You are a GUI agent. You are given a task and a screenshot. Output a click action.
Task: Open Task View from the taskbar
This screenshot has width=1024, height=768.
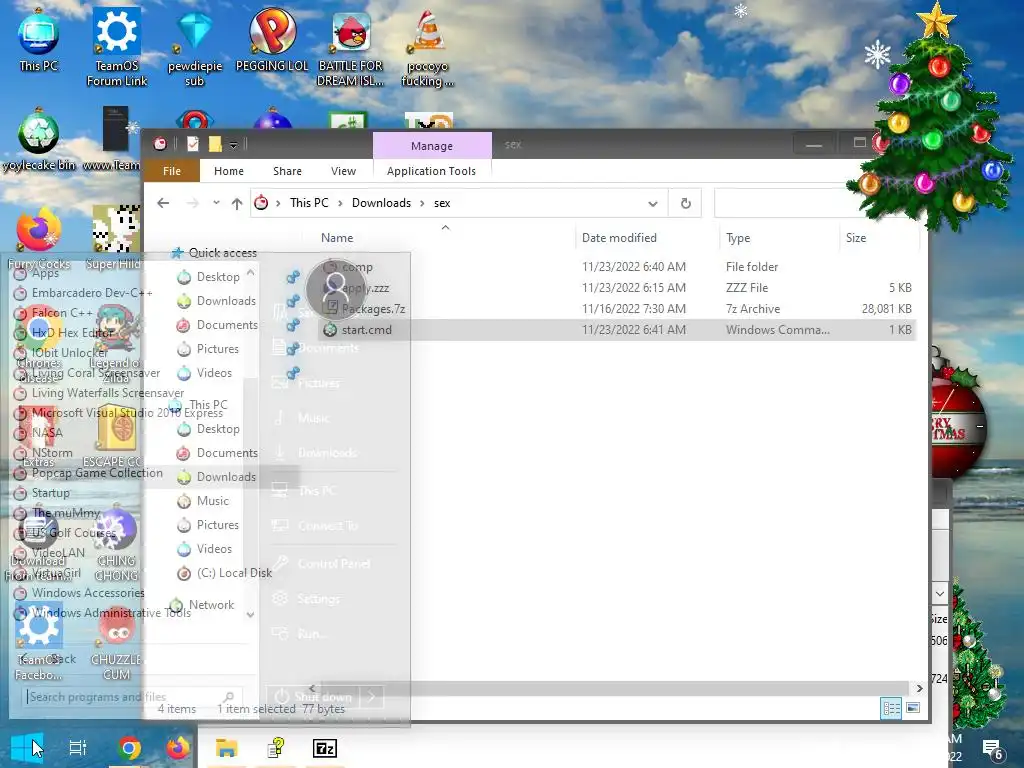click(x=78, y=748)
